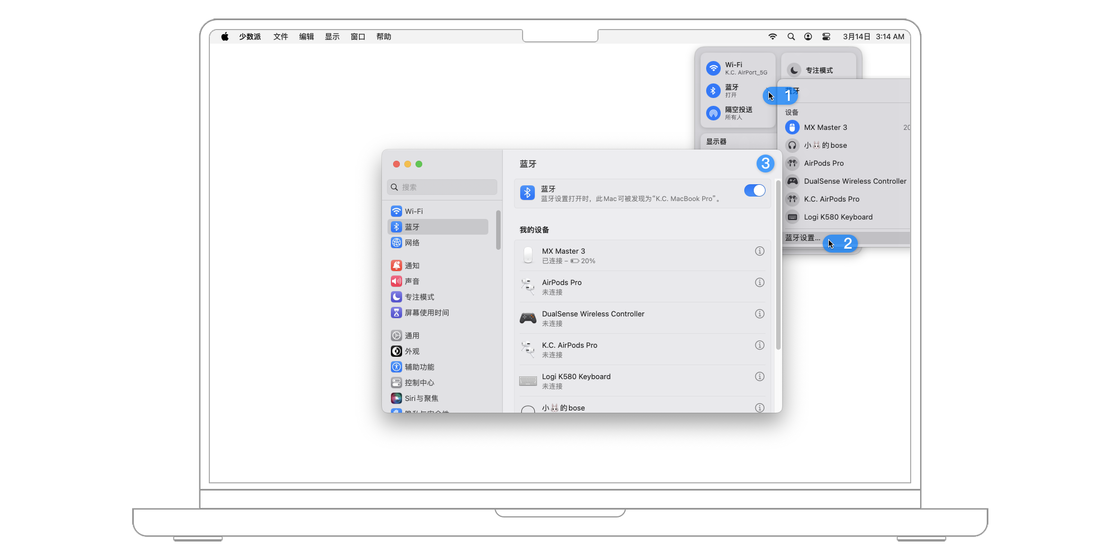This screenshot has height=560, width=1120.
Task: Toggle Wi-Fi in Control Center
Action: tap(713, 68)
